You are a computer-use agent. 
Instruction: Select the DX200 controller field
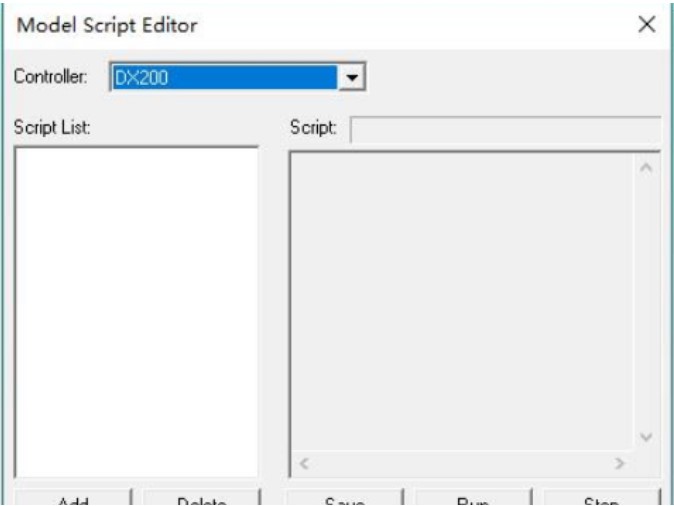(223, 77)
